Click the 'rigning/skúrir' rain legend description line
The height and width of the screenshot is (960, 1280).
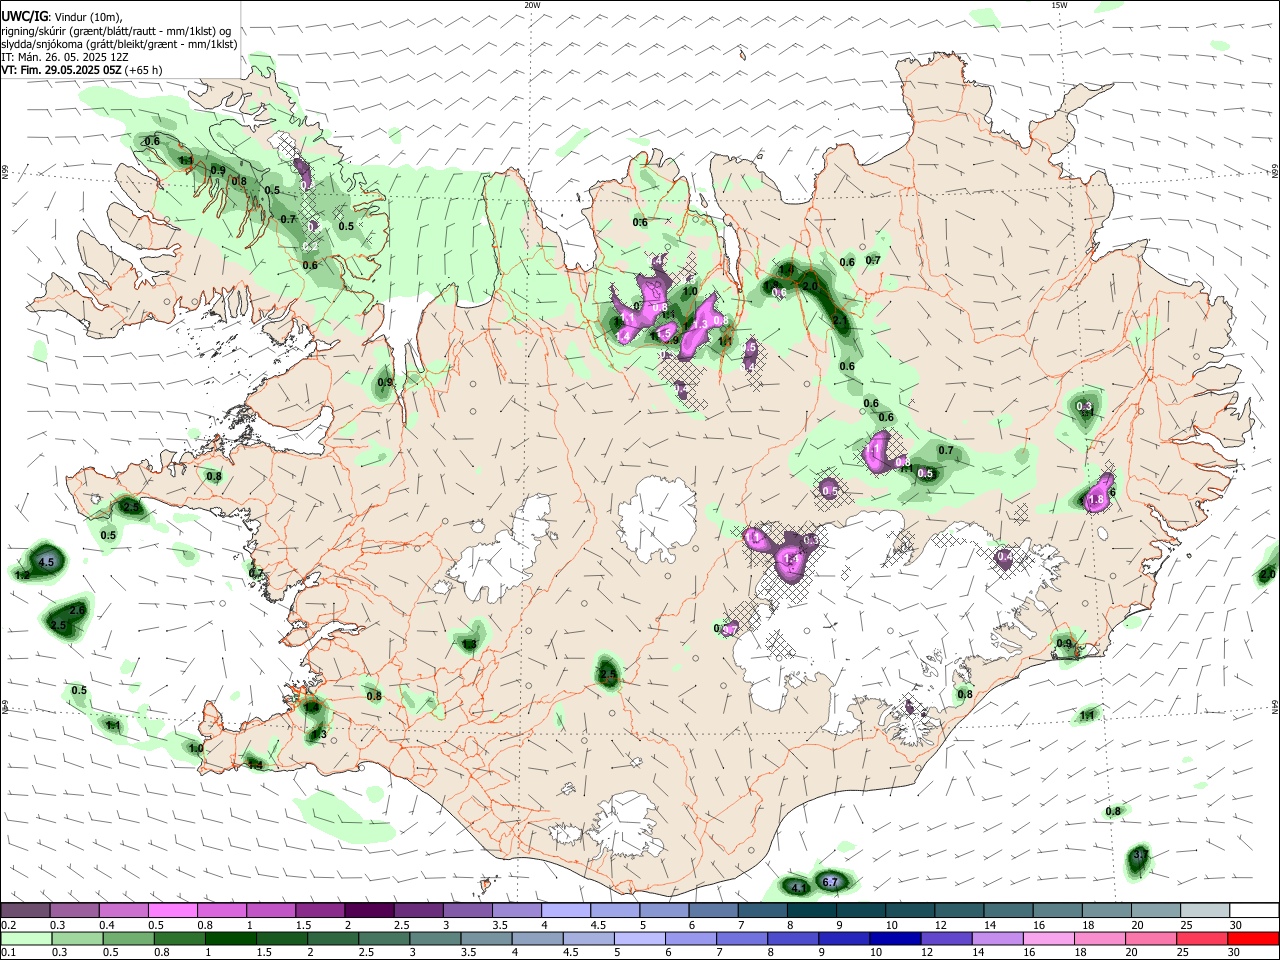(116, 31)
